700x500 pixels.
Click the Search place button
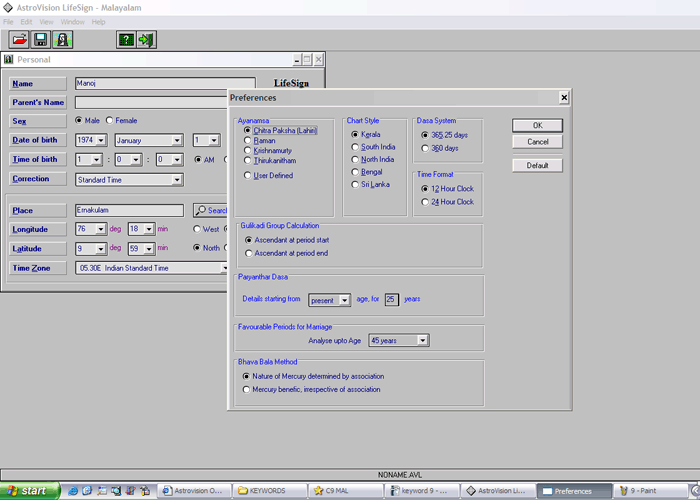click(210, 210)
